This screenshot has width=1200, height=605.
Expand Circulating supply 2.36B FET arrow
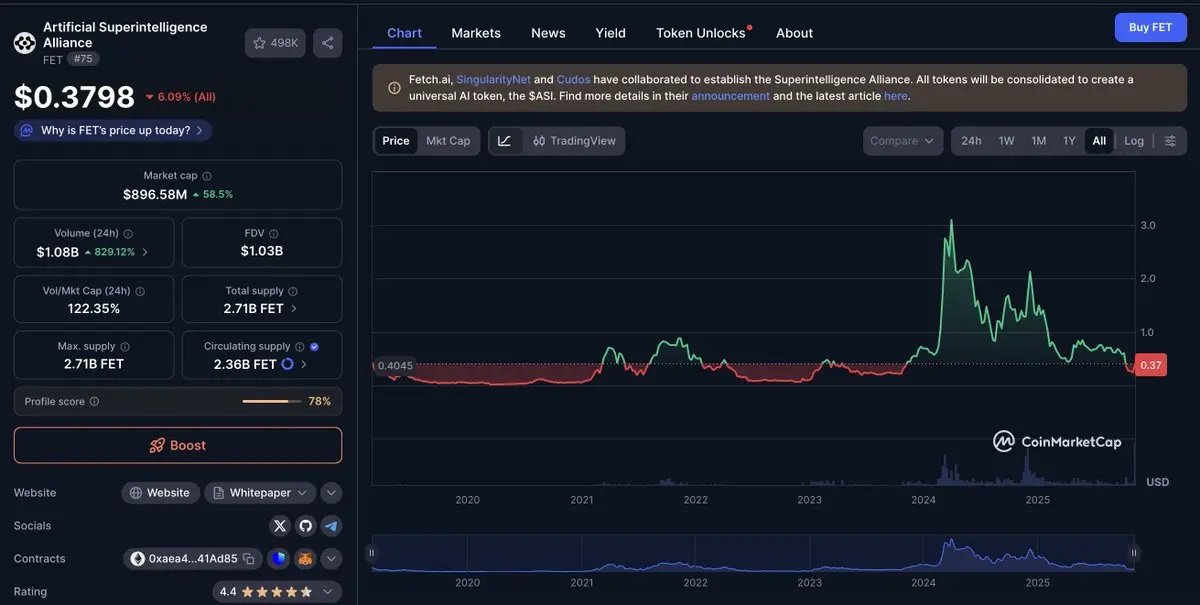point(304,364)
